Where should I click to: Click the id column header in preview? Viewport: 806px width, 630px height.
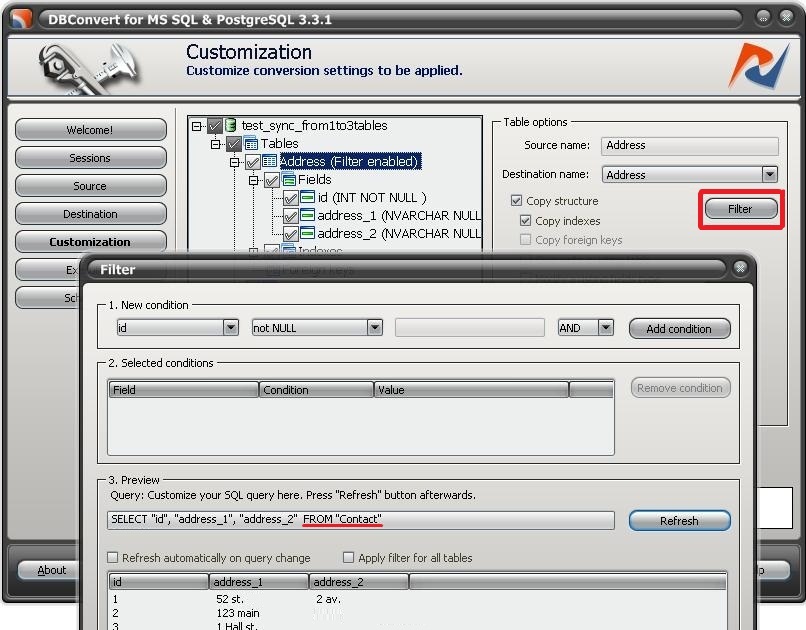pos(159,582)
